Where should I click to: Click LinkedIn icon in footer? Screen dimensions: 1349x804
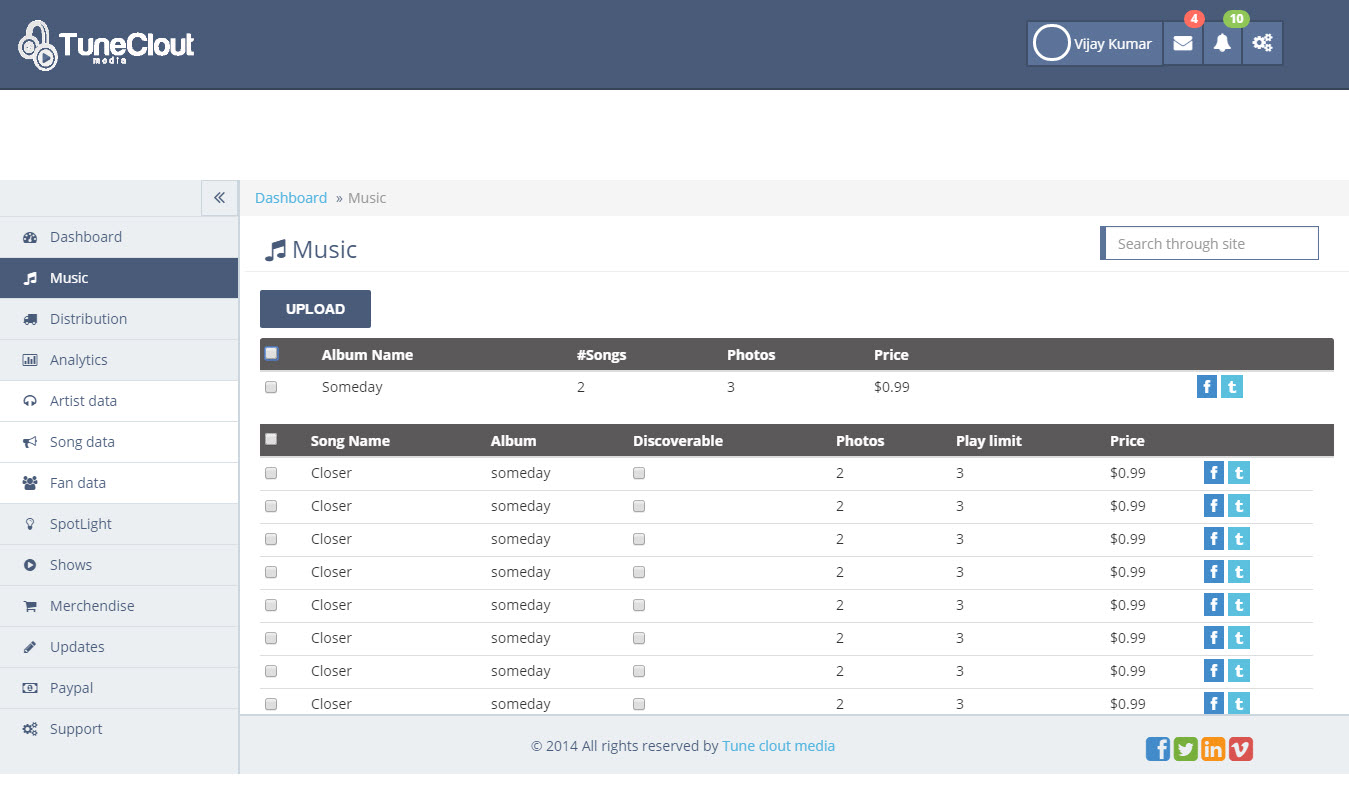click(1213, 748)
